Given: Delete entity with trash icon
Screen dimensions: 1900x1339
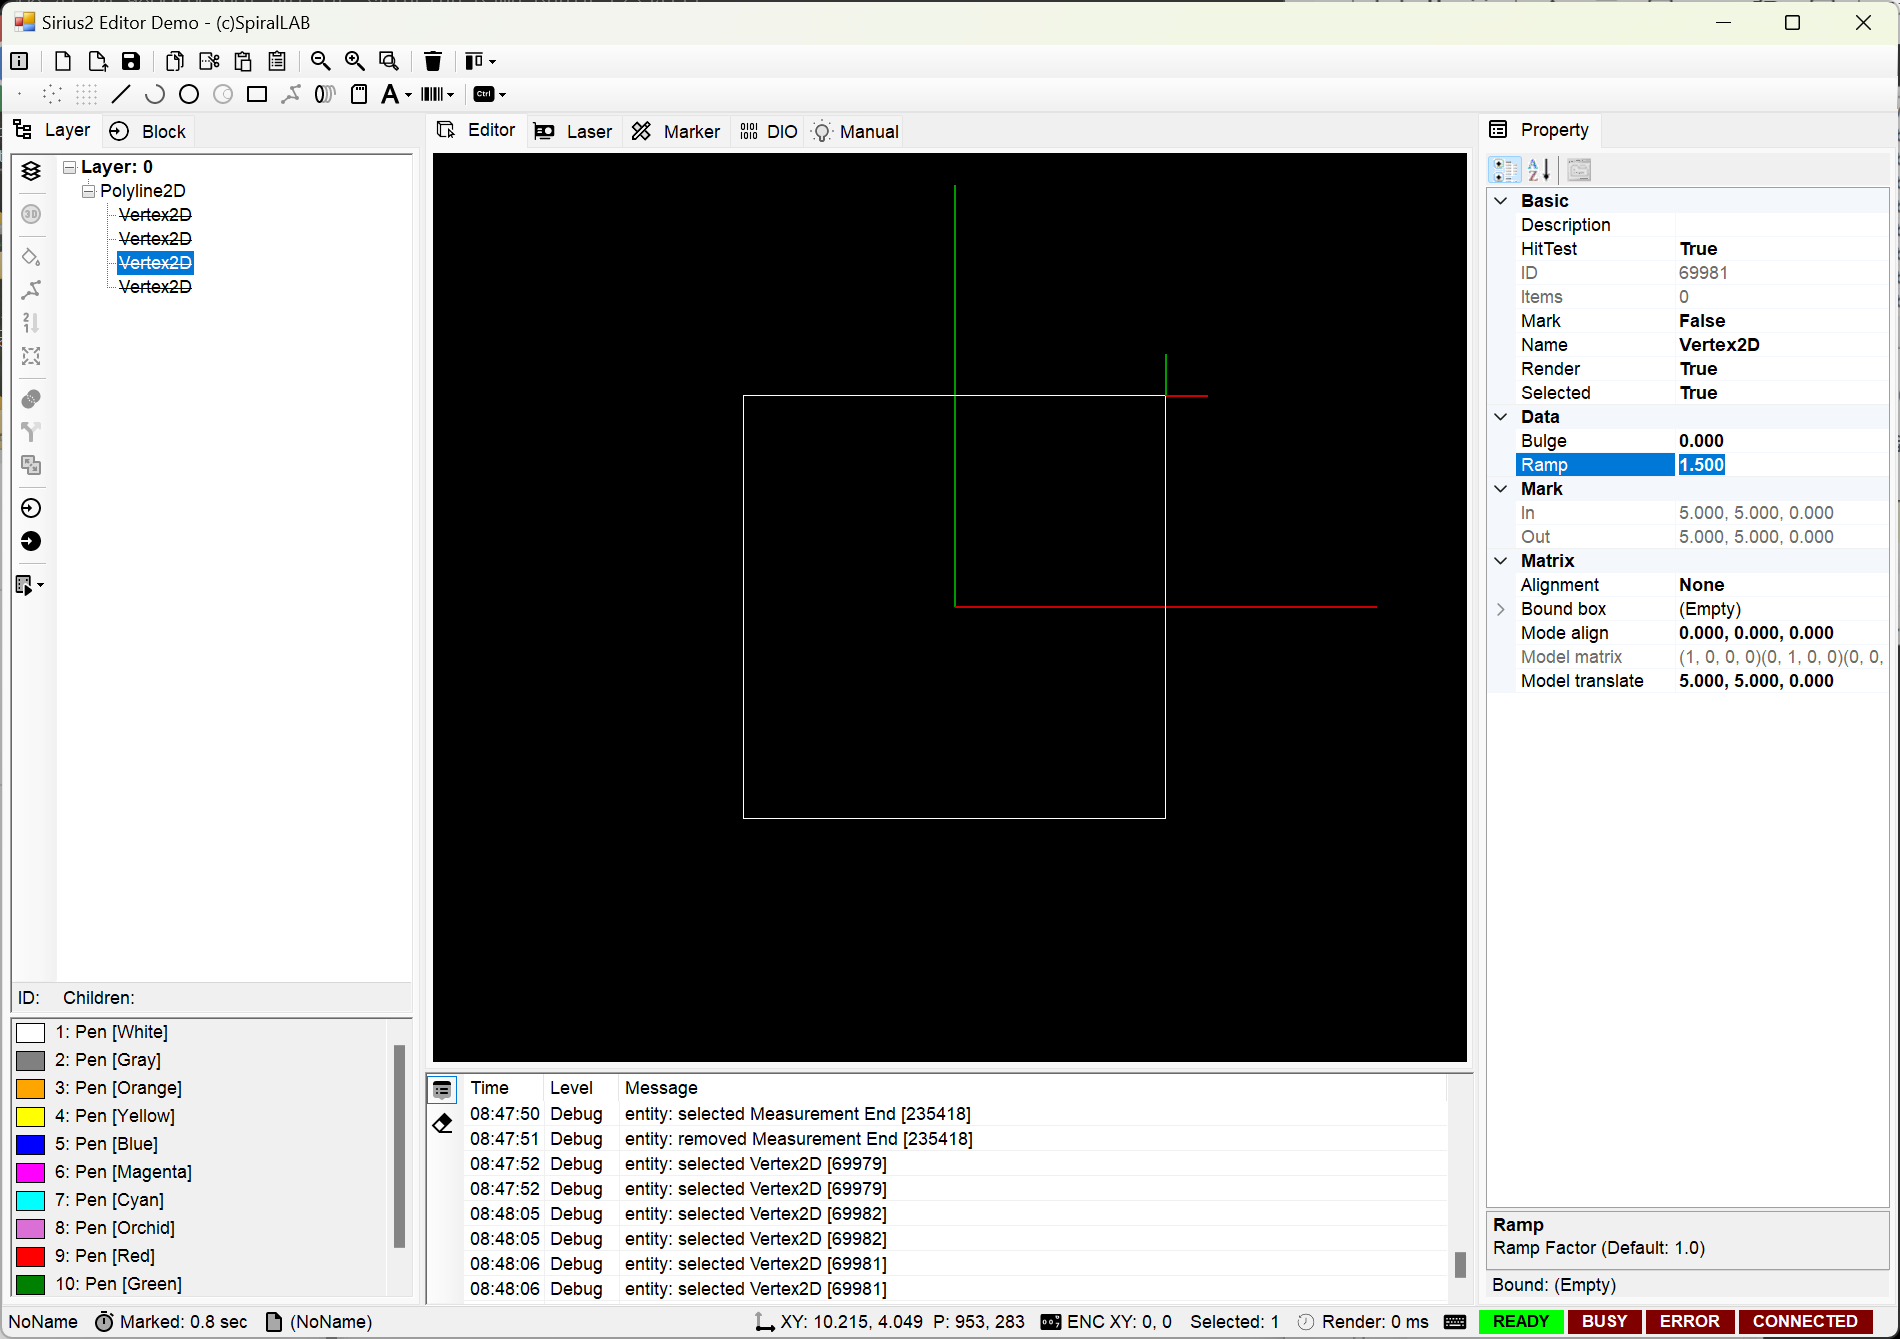Looking at the screenshot, I should click(x=433, y=61).
